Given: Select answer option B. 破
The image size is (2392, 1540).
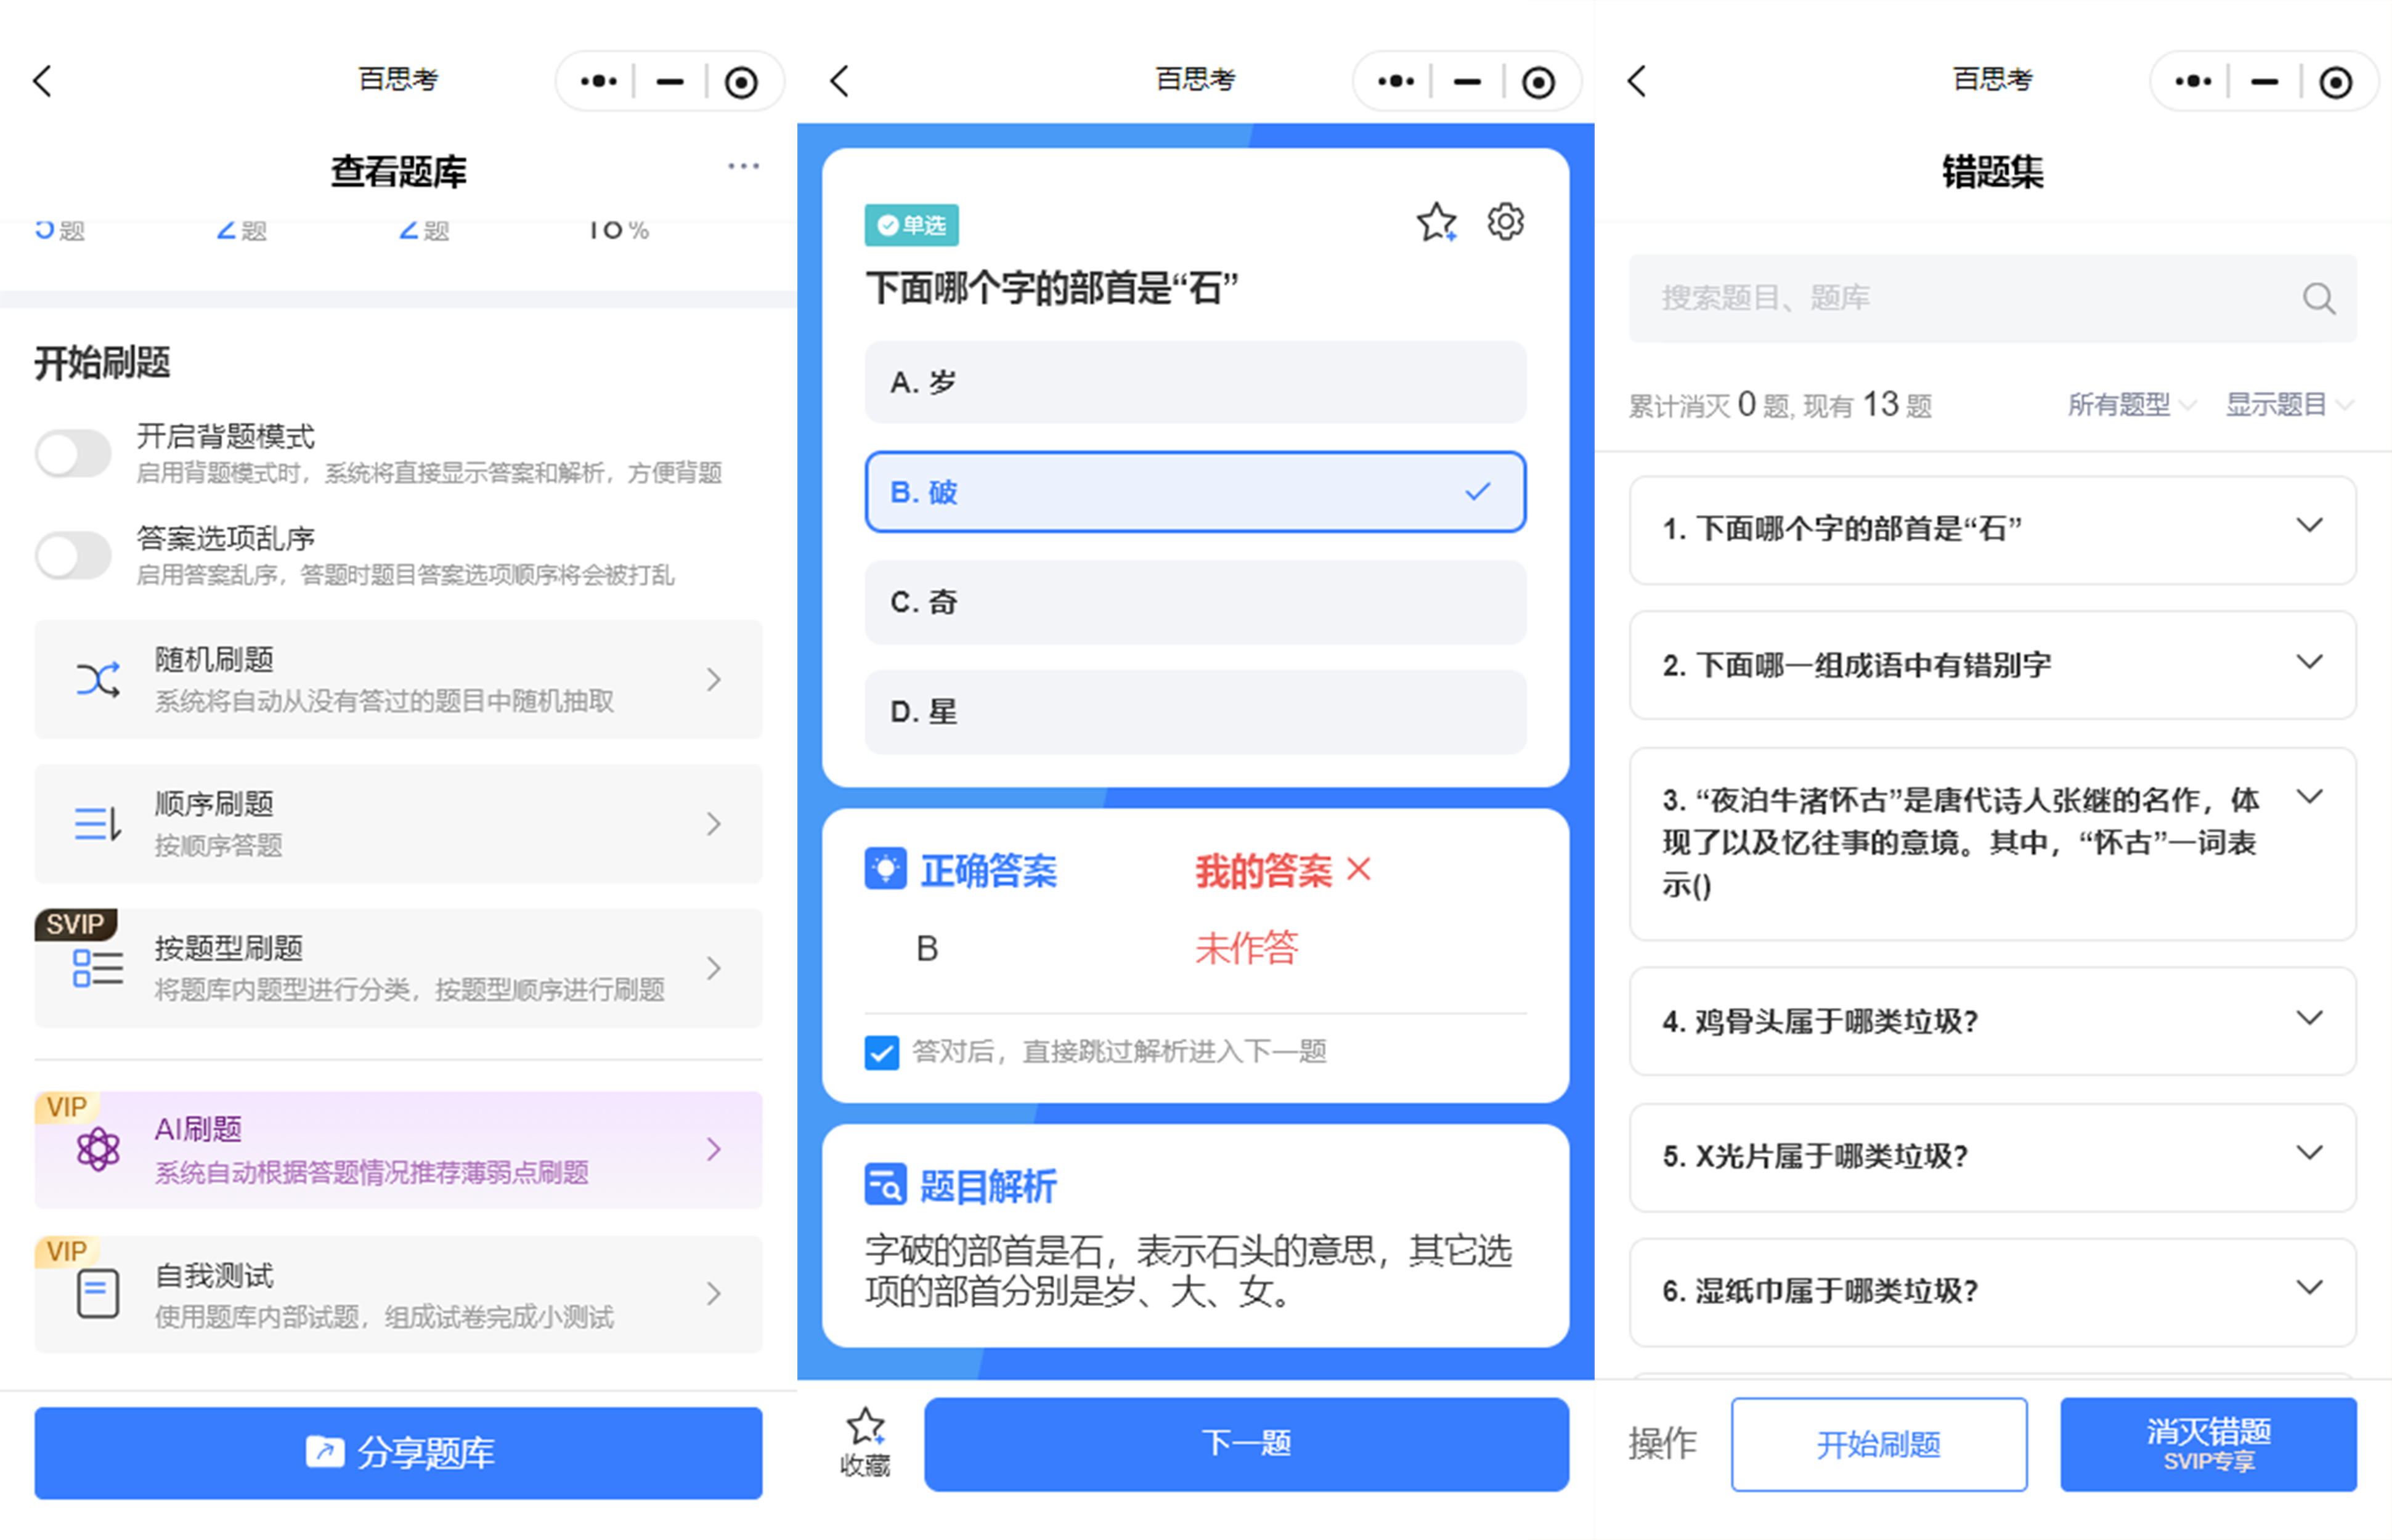Looking at the screenshot, I should point(1195,492).
